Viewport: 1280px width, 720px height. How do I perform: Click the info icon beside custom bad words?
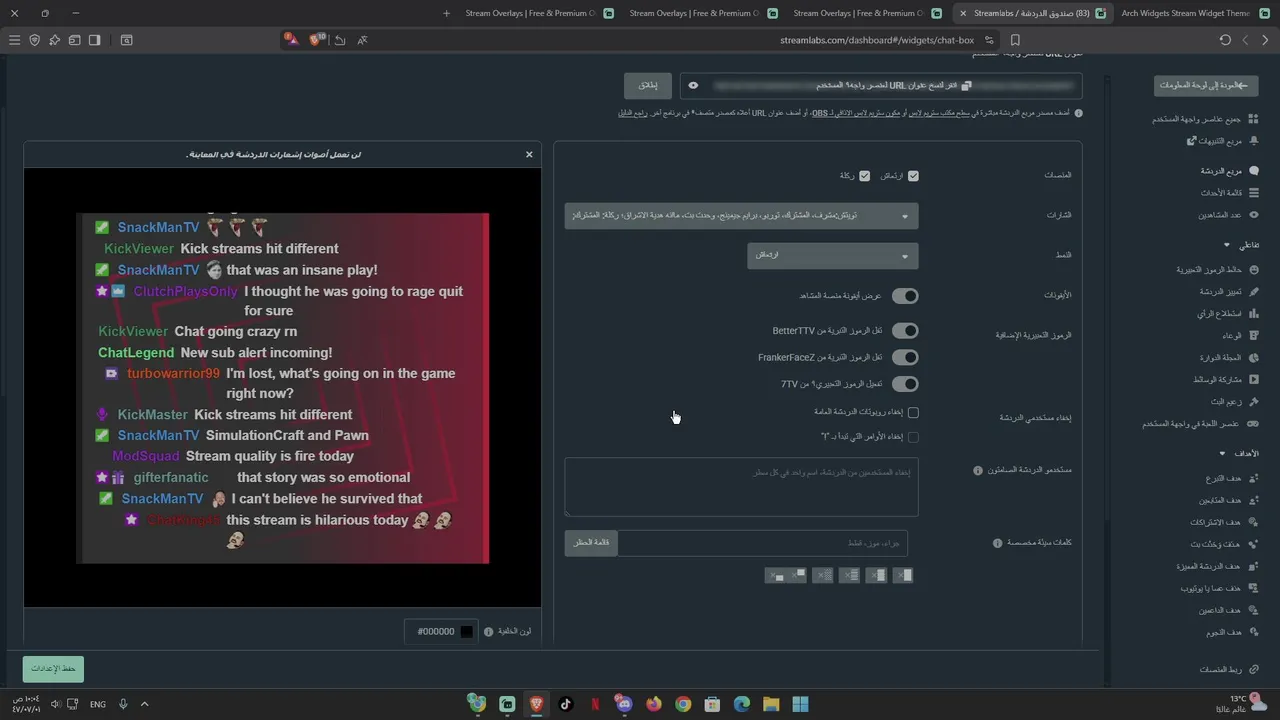[997, 543]
